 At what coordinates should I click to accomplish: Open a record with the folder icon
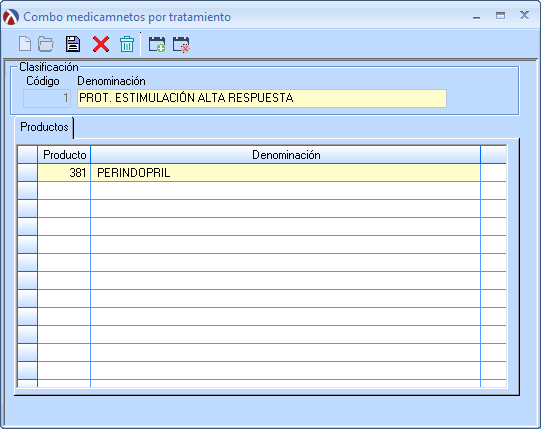click(x=46, y=44)
